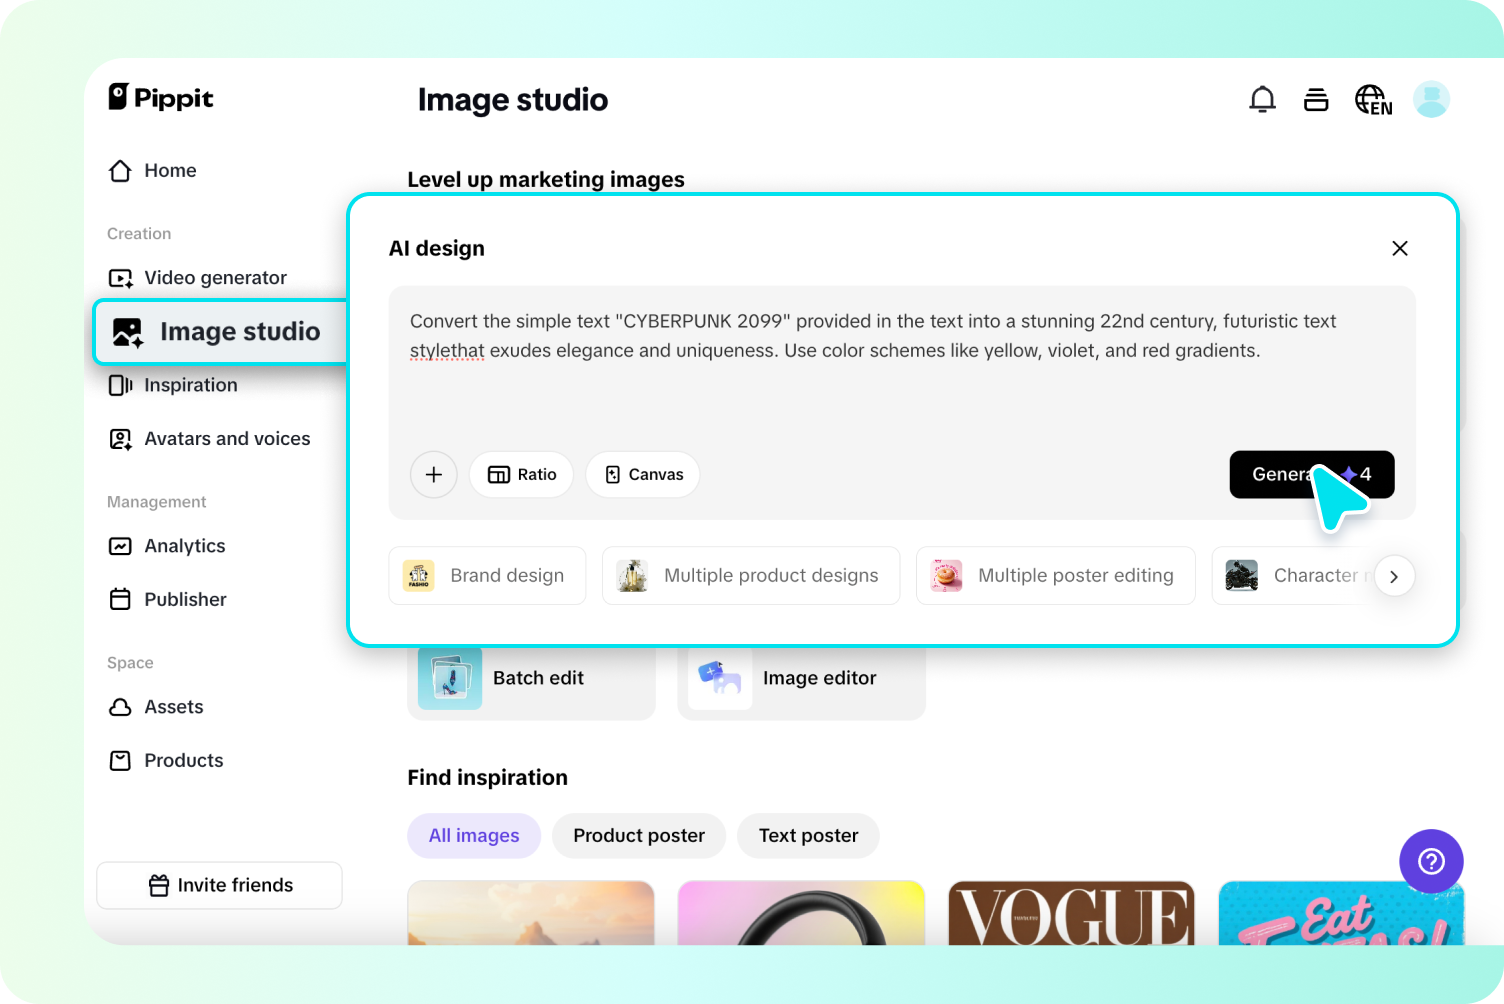Select the Product poster filter

pyautogui.click(x=639, y=836)
